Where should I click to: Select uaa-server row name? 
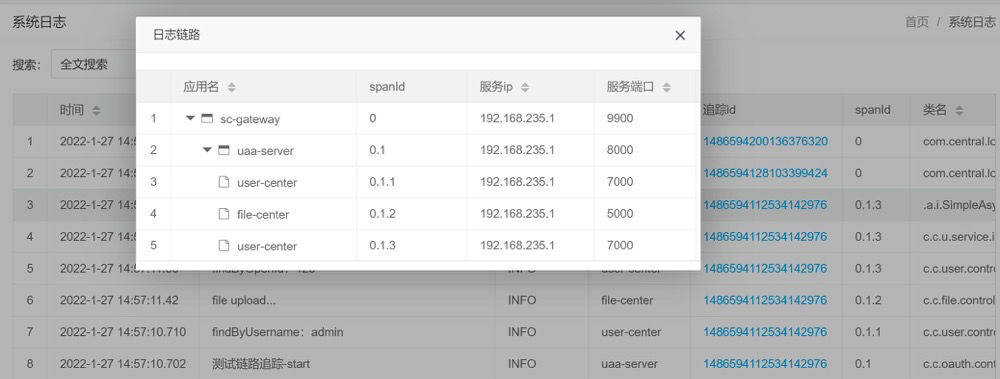265,151
